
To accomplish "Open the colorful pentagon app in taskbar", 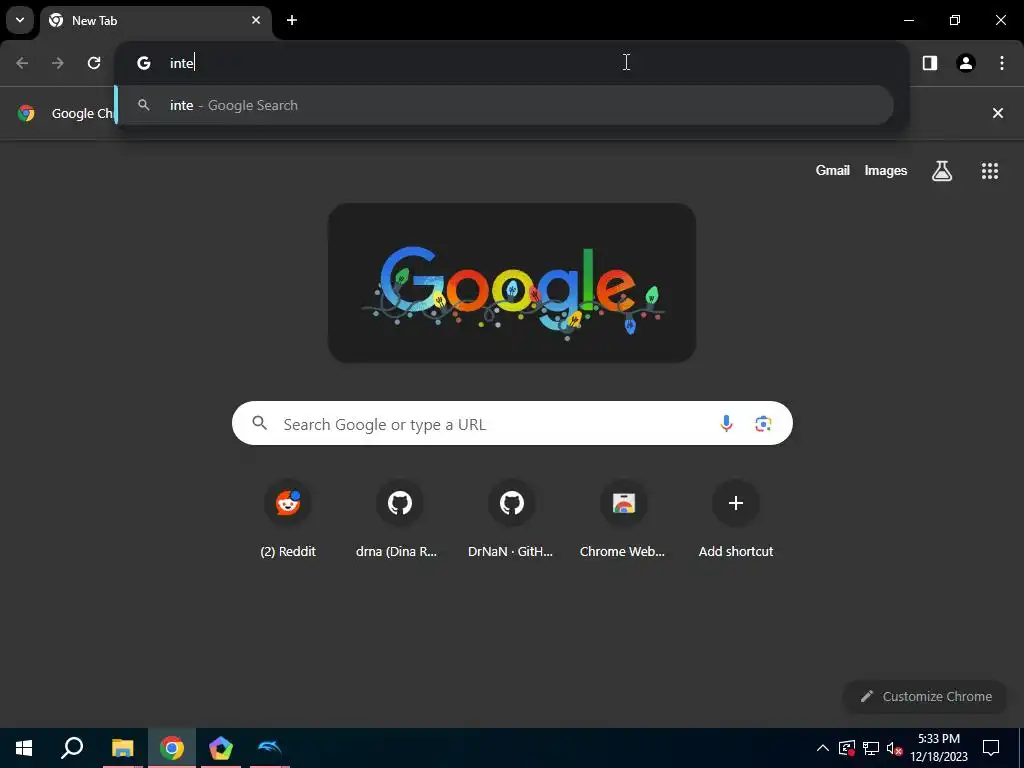I will 221,748.
